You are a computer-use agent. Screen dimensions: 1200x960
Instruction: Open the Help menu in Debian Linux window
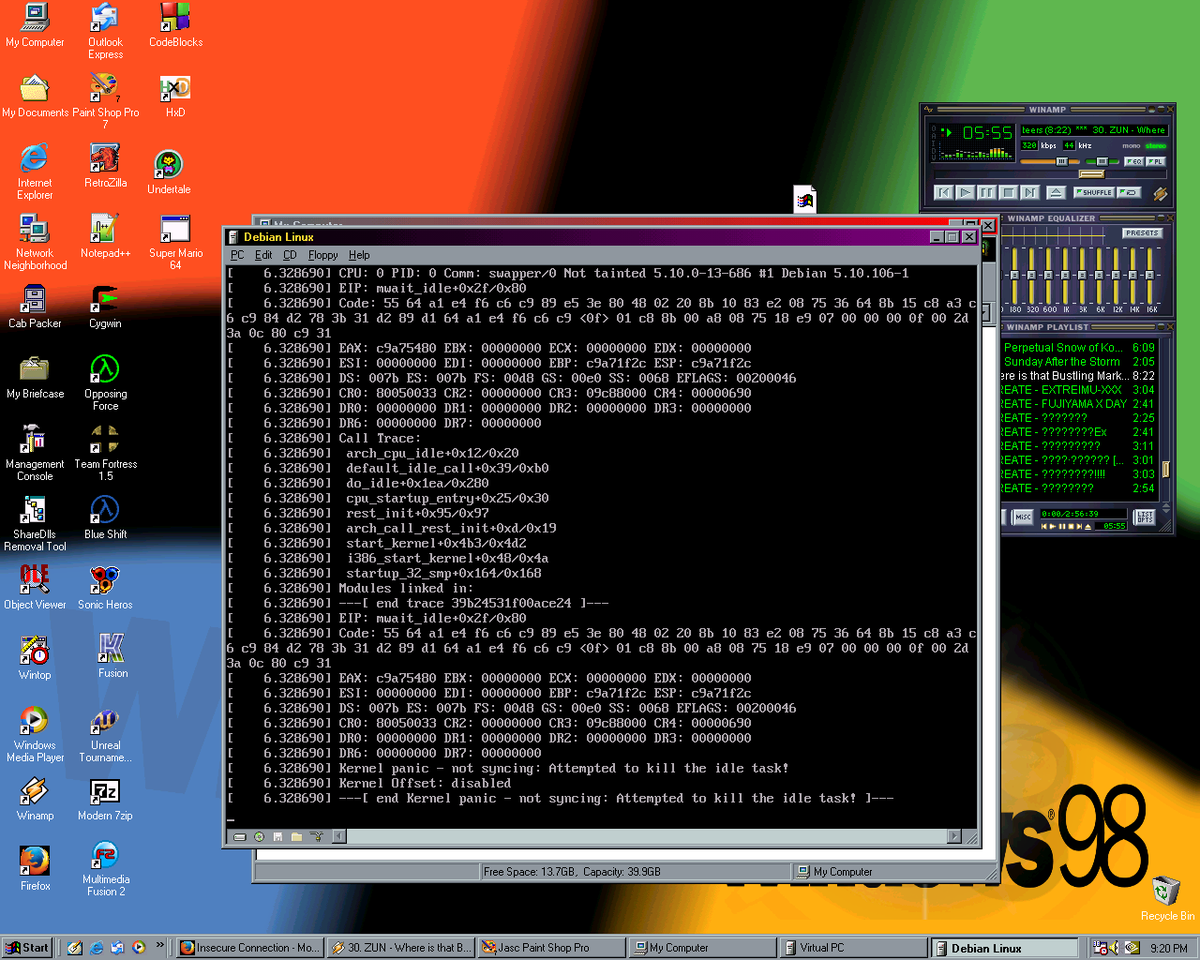[x=359, y=255]
